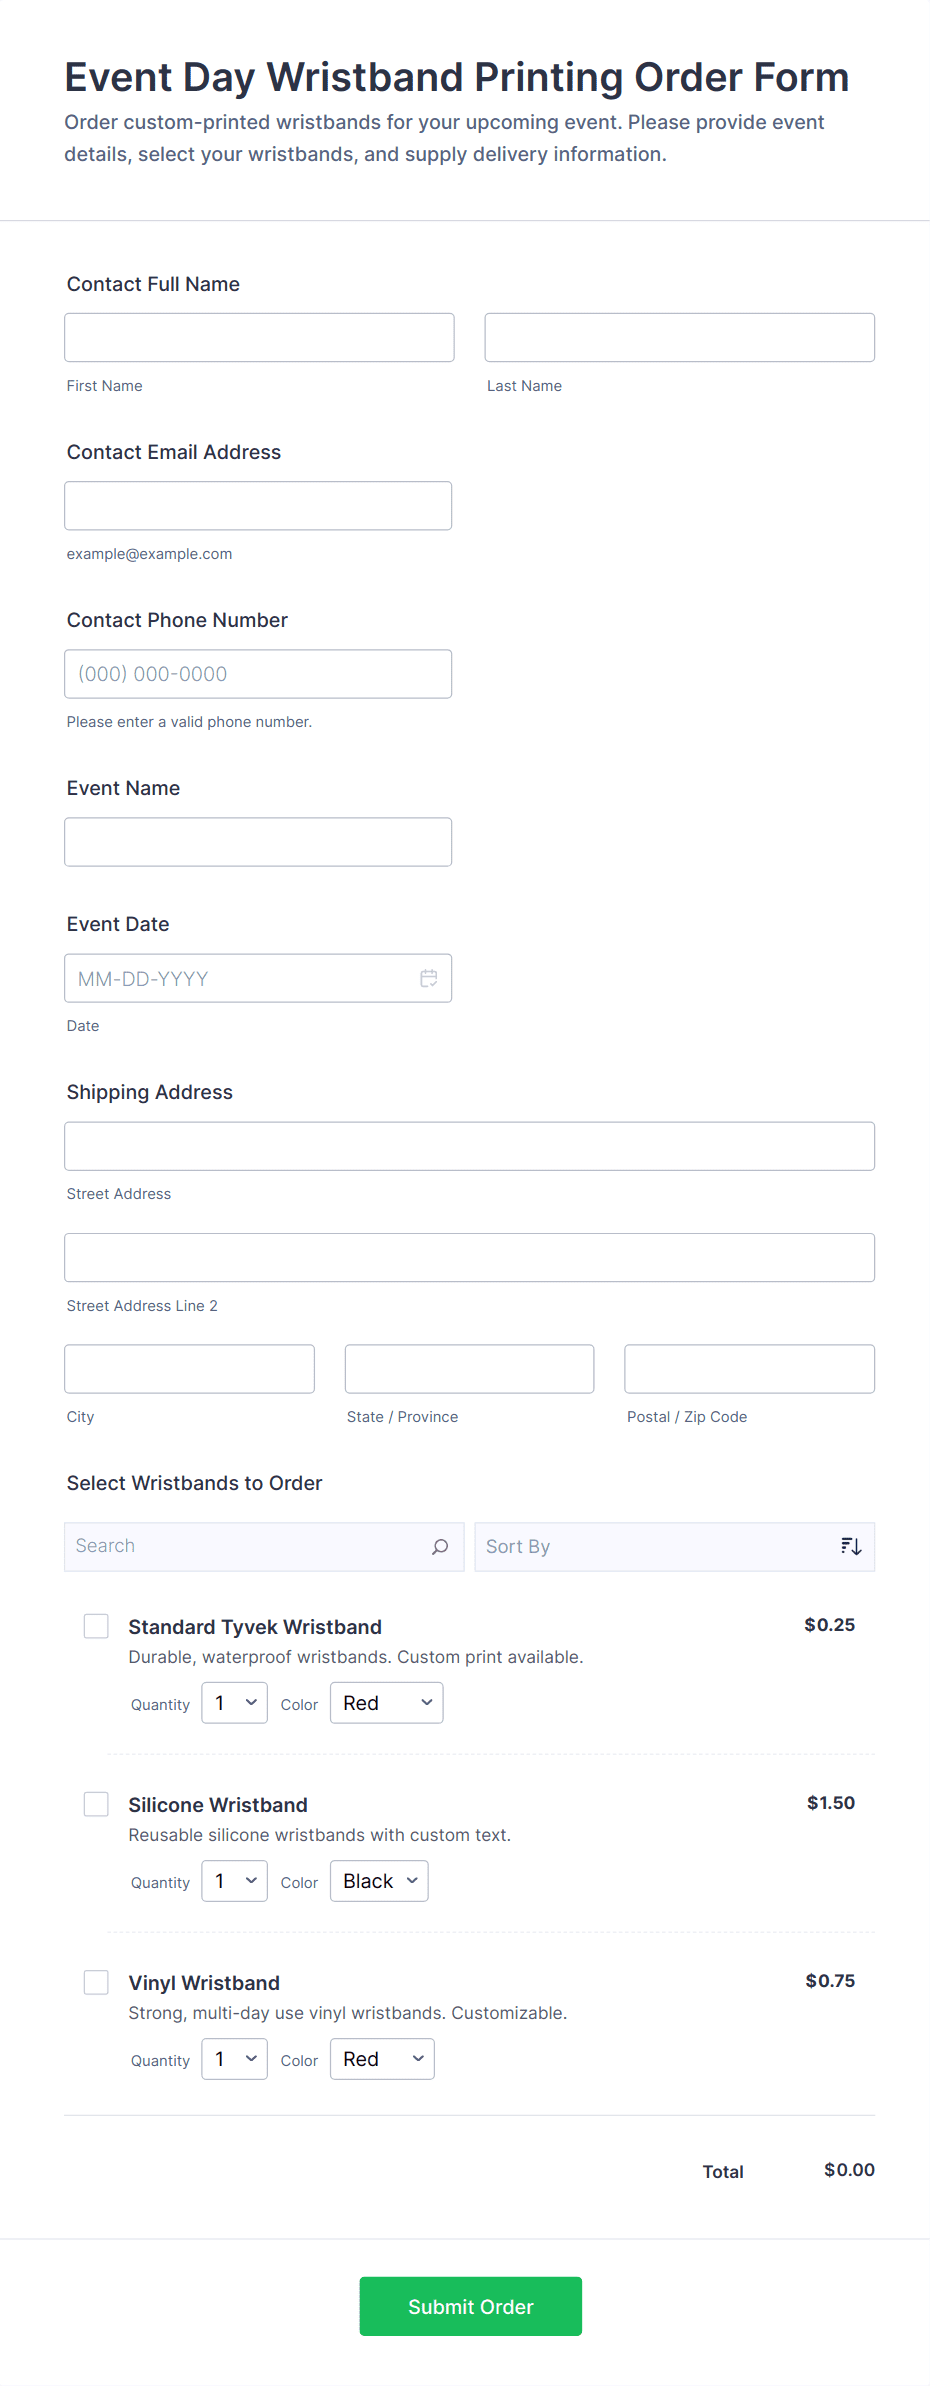Click the wristband Search box
Image resolution: width=930 pixels, height=2386 pixels.
[x=250, y=1547]
